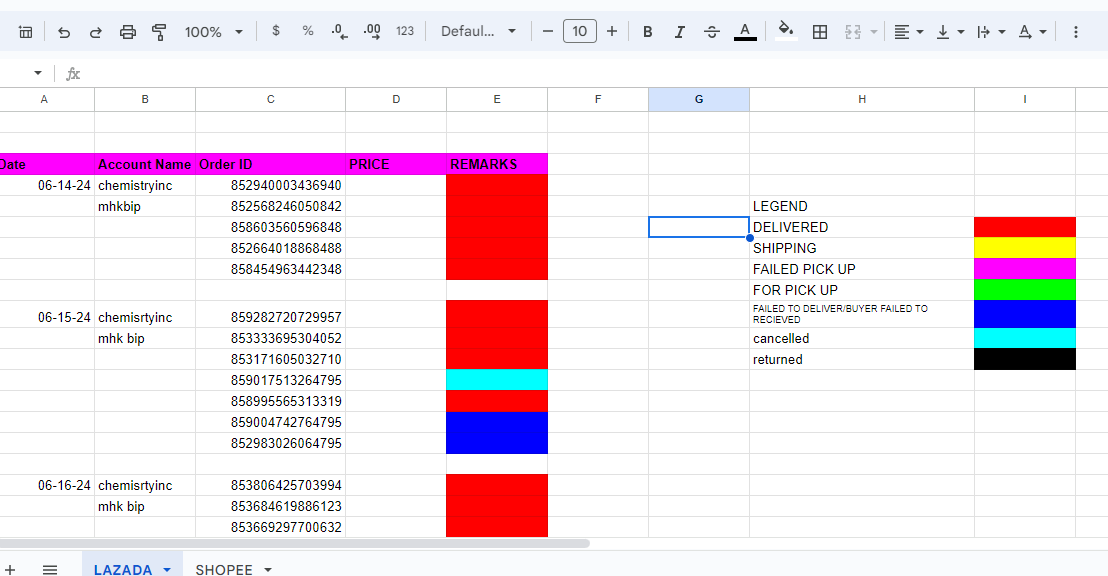Select the REMARKS header cell
Screen dimensions: 1108x576
tap(497, 164)
